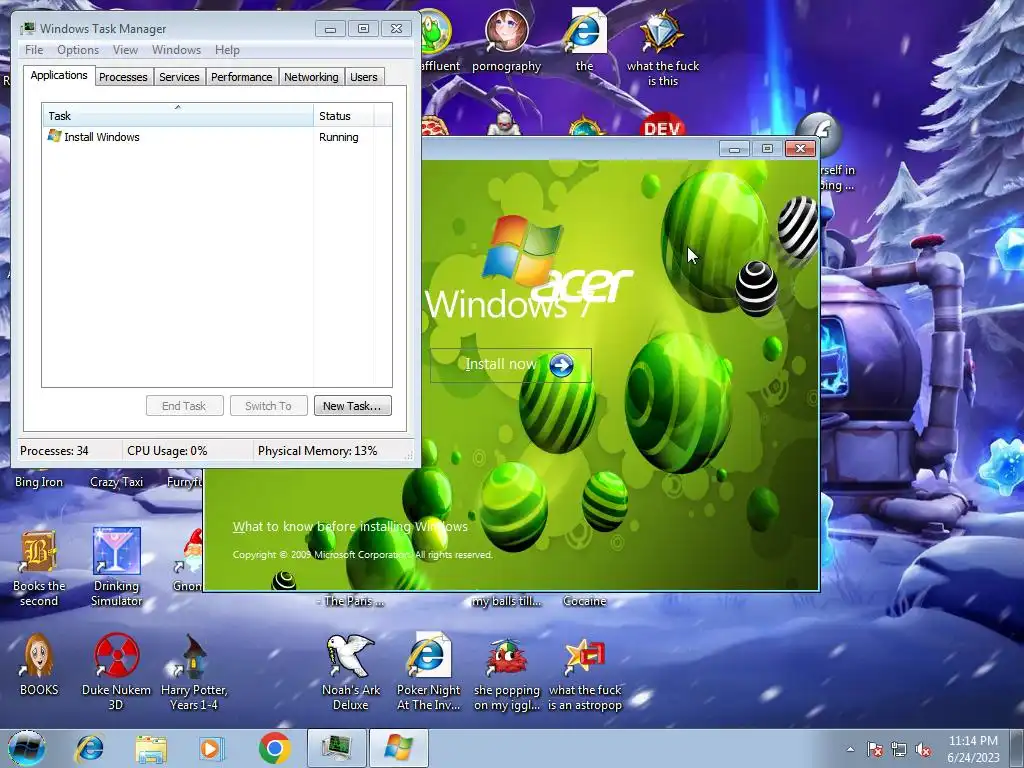Viewport: 1024px width, 768px height.
Task: Switch to Task Manager taskbar button
Action: coord(337,748)
